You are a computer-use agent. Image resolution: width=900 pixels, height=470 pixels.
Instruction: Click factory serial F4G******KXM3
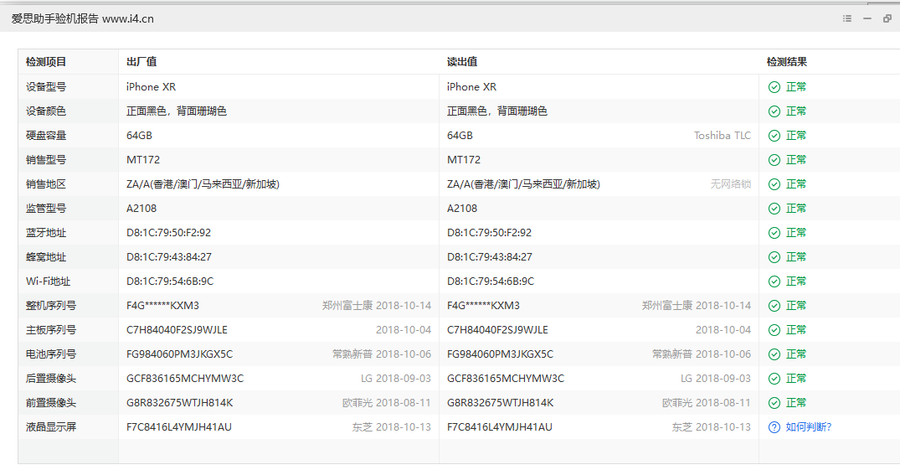[x=162, y=305]
